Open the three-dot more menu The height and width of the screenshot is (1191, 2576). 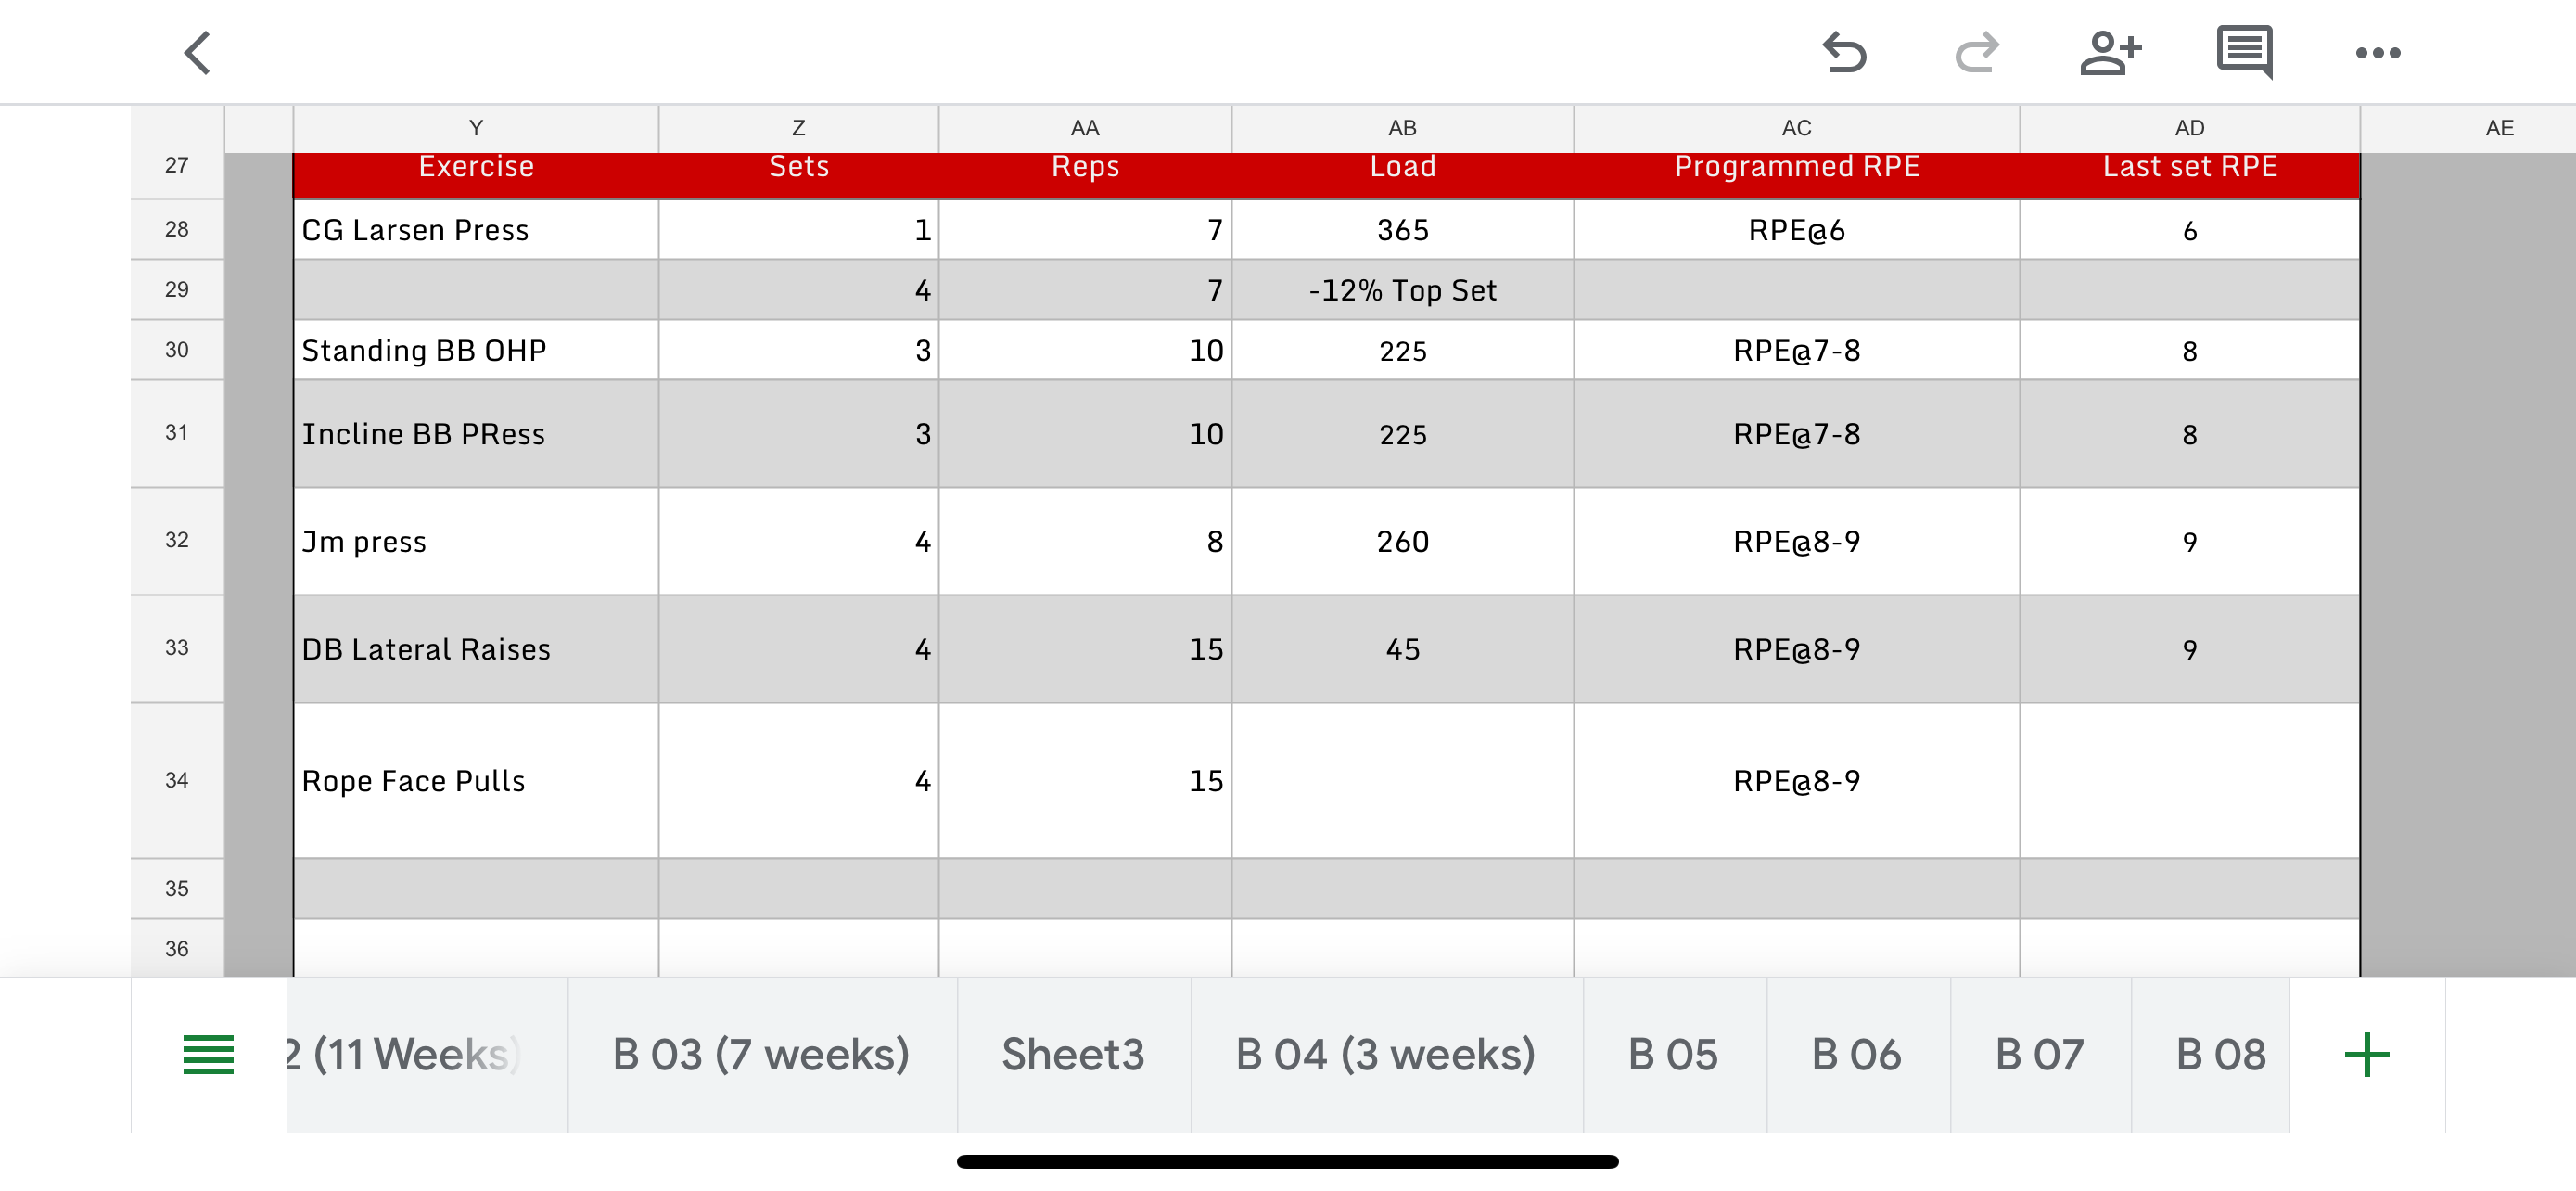(2377, 53)
